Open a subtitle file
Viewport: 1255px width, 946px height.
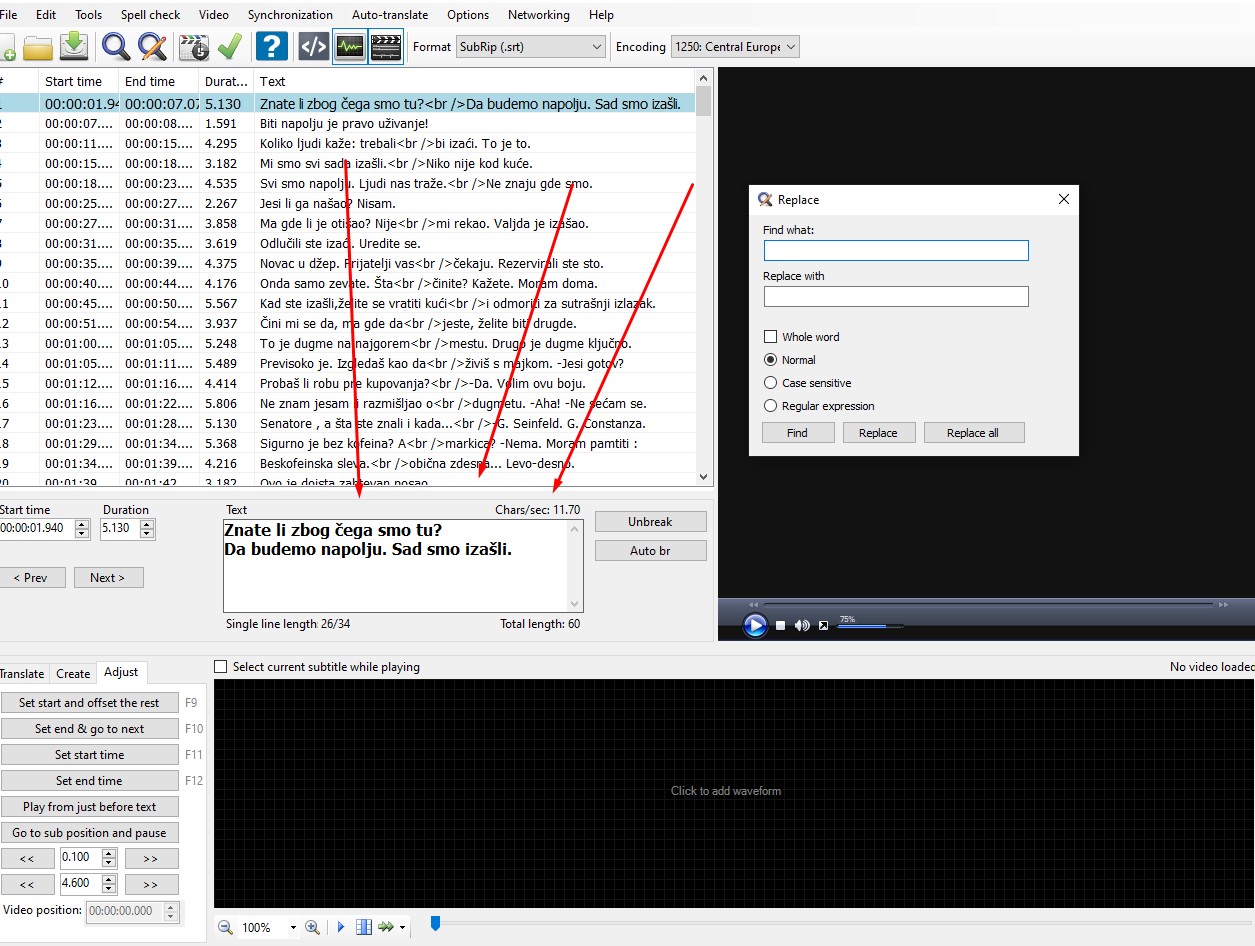38,46
